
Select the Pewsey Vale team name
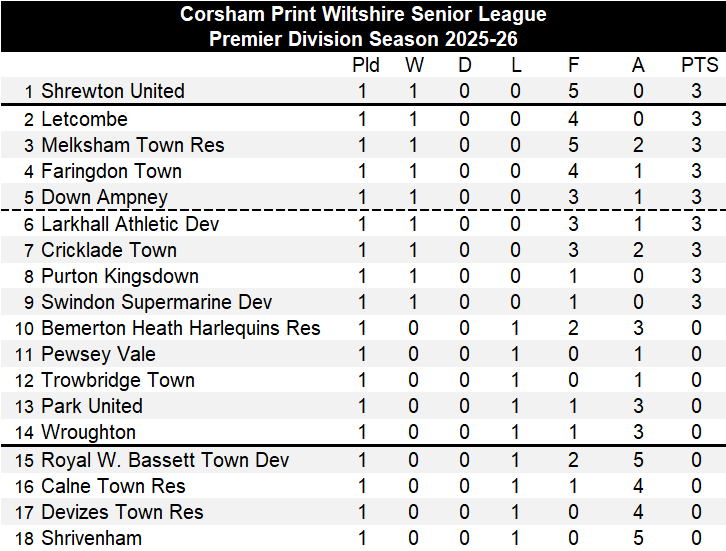[98, 354]
